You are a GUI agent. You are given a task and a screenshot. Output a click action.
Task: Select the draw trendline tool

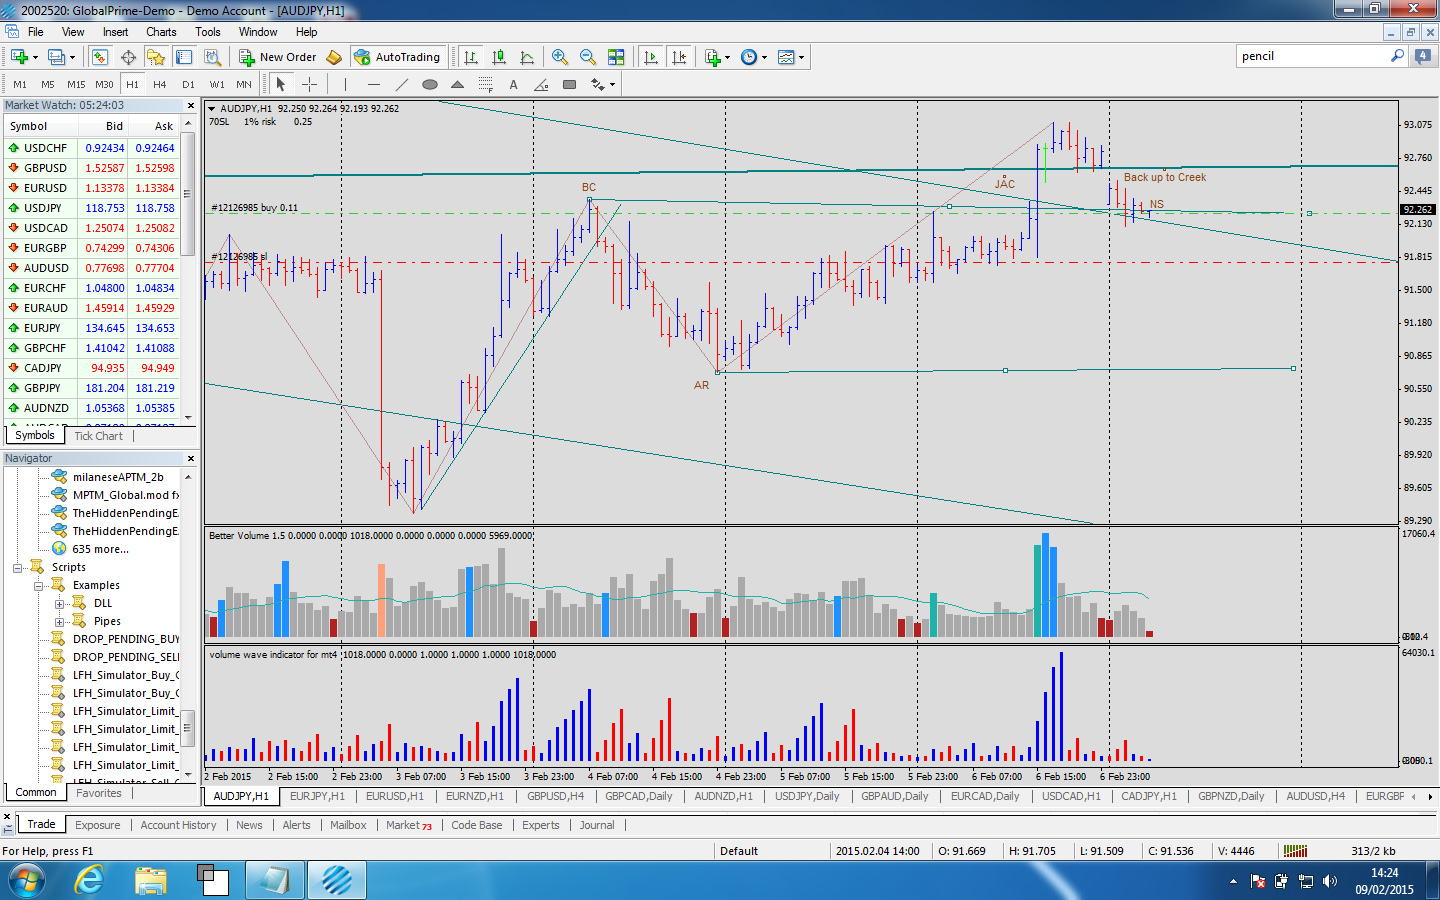pos(402,84)
